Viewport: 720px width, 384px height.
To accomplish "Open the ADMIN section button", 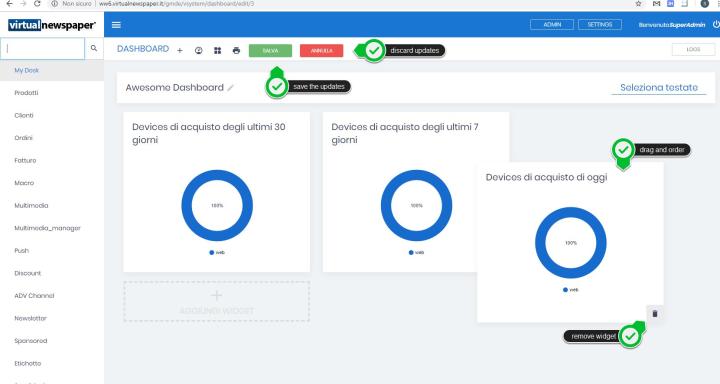I will pos(552,24).
